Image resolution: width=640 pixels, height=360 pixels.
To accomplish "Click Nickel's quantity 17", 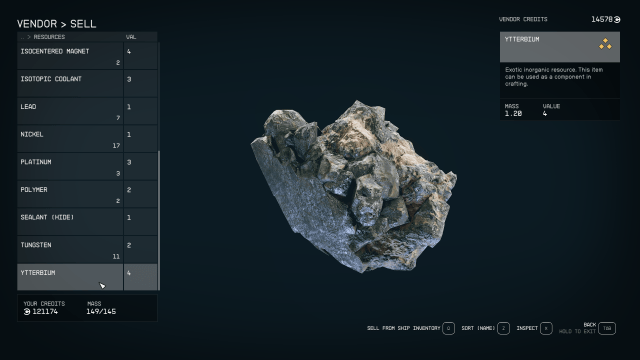I will [116, 146].
